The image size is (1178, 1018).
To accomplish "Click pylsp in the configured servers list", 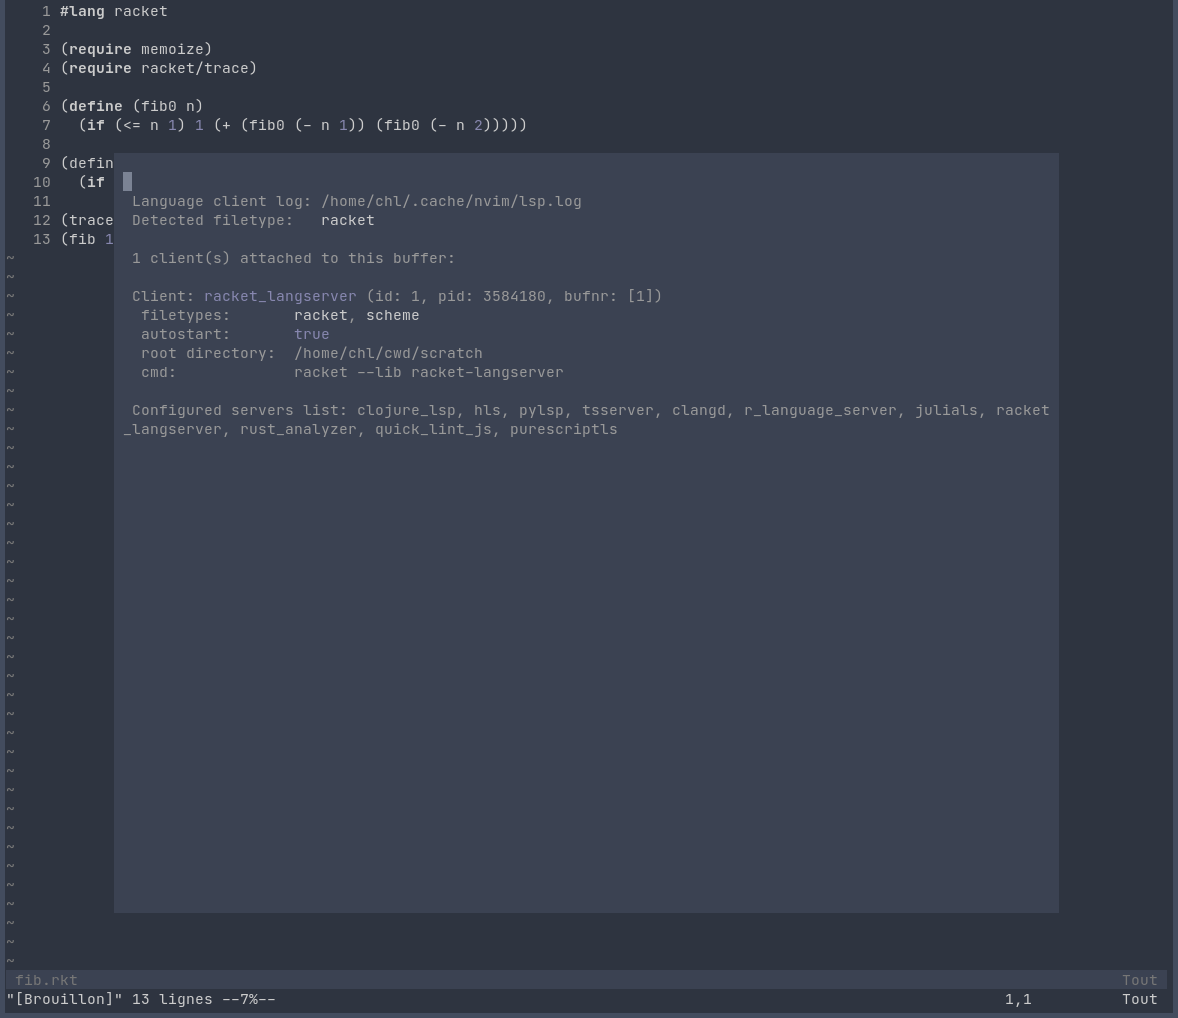I will coord(541,410).
